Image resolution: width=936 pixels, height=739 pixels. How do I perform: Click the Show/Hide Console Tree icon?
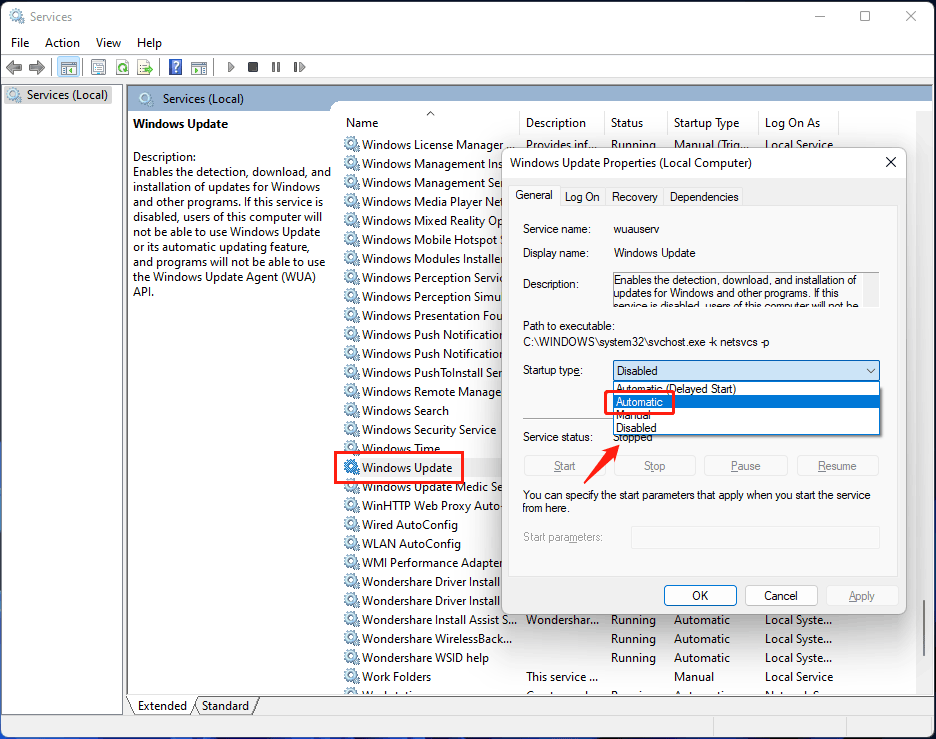[68, 67]
